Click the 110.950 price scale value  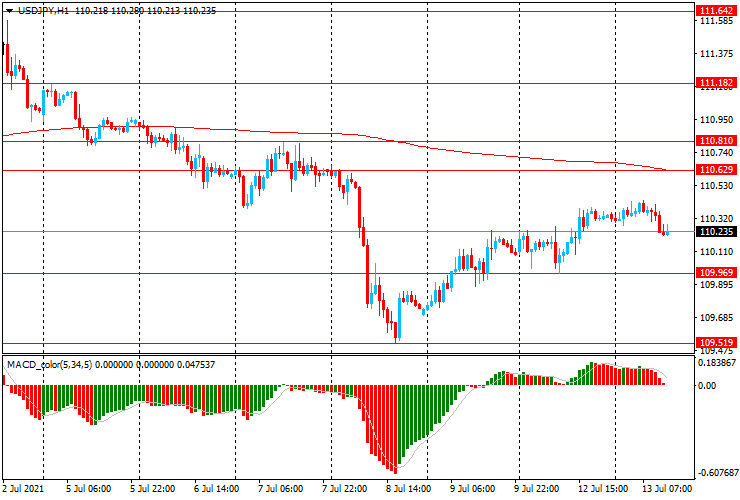tap(716, 120)
